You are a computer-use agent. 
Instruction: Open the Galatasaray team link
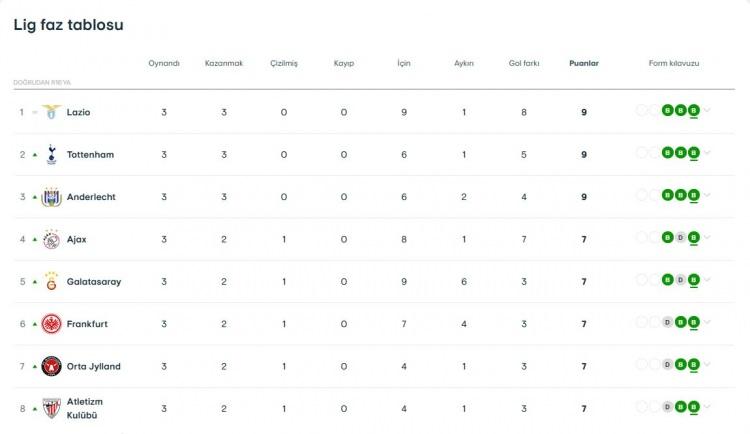point(94,281)
